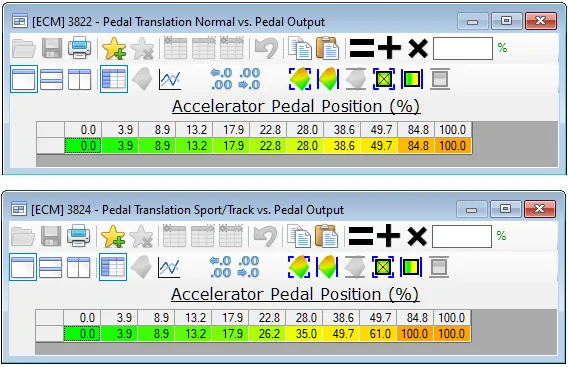Click the boxed X color icon in 3822 window
This screenshot has height=367, width=568.
tap(384, 79)
